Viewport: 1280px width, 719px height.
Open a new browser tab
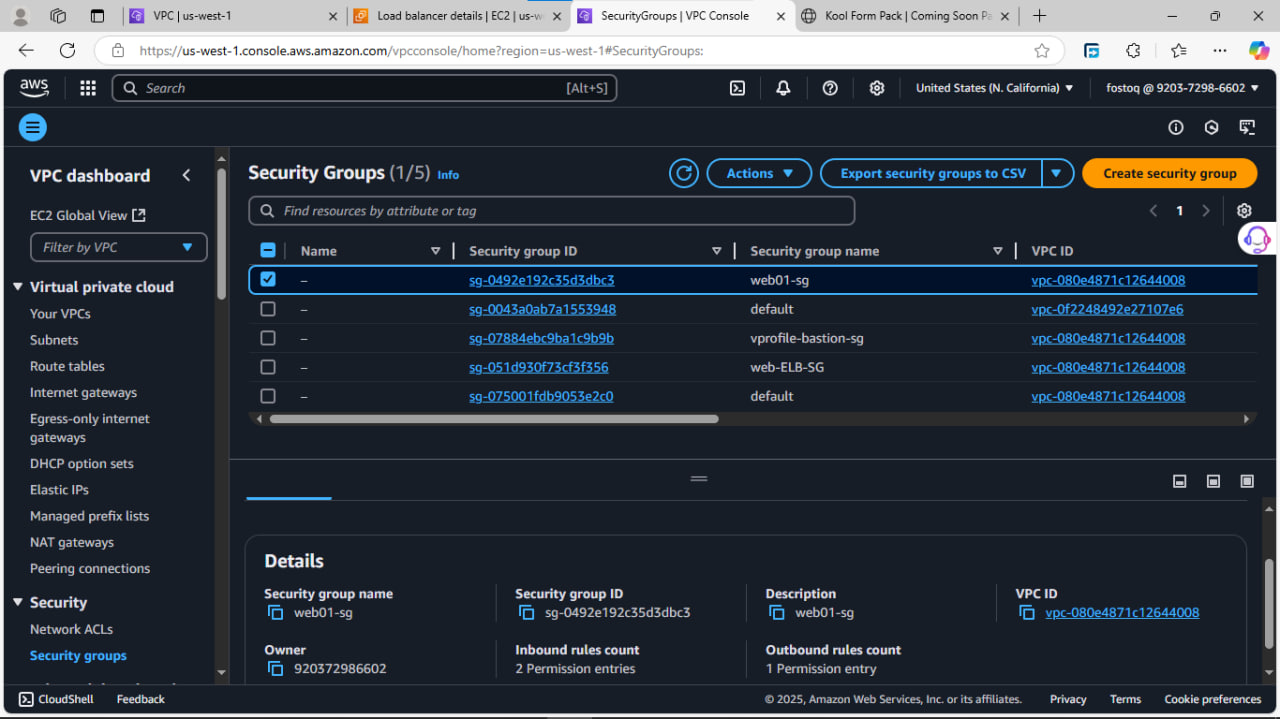point(1040,16)
